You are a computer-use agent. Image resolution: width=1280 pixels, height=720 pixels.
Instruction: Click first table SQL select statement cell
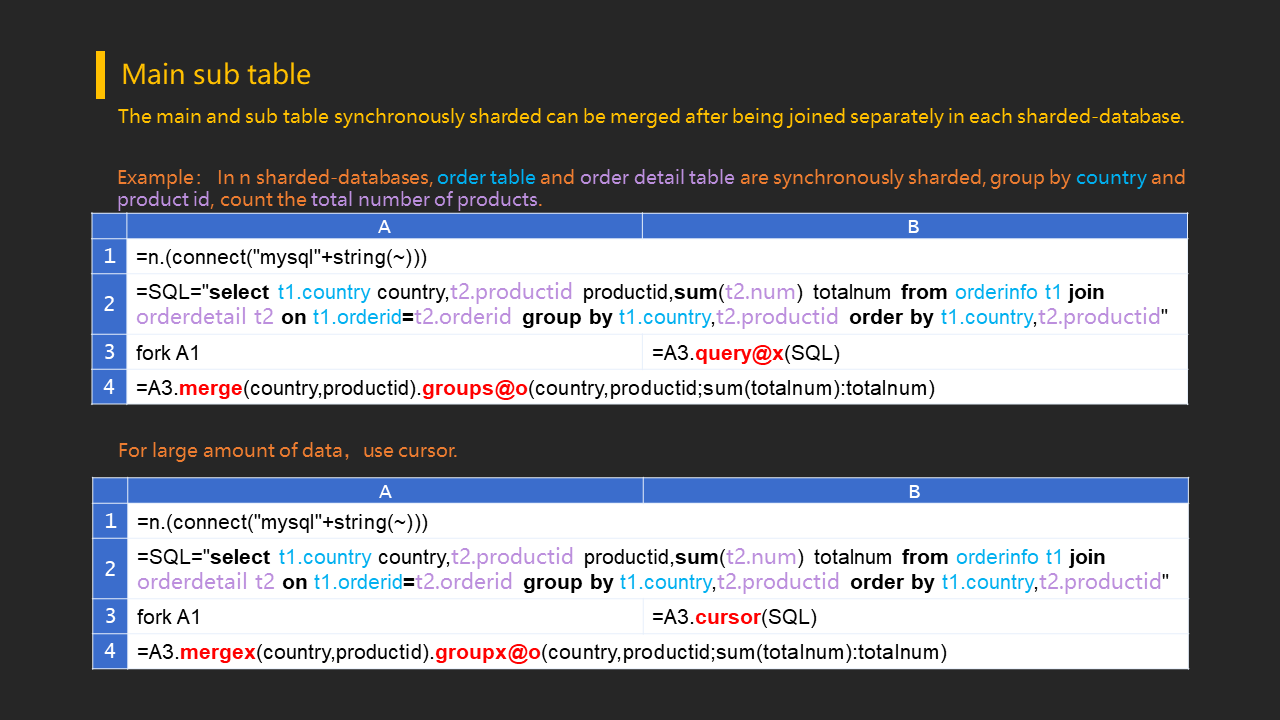point(657,304)
